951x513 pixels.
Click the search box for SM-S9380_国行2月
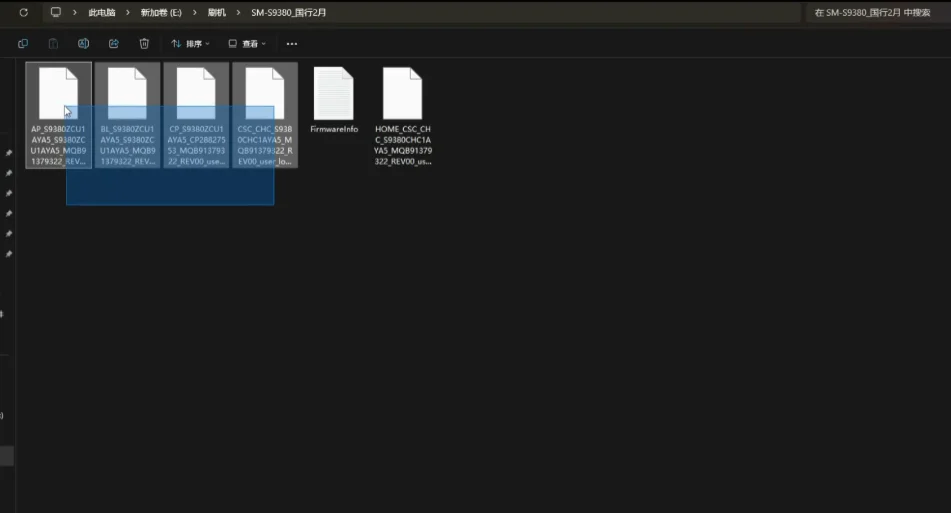(872, 12)
